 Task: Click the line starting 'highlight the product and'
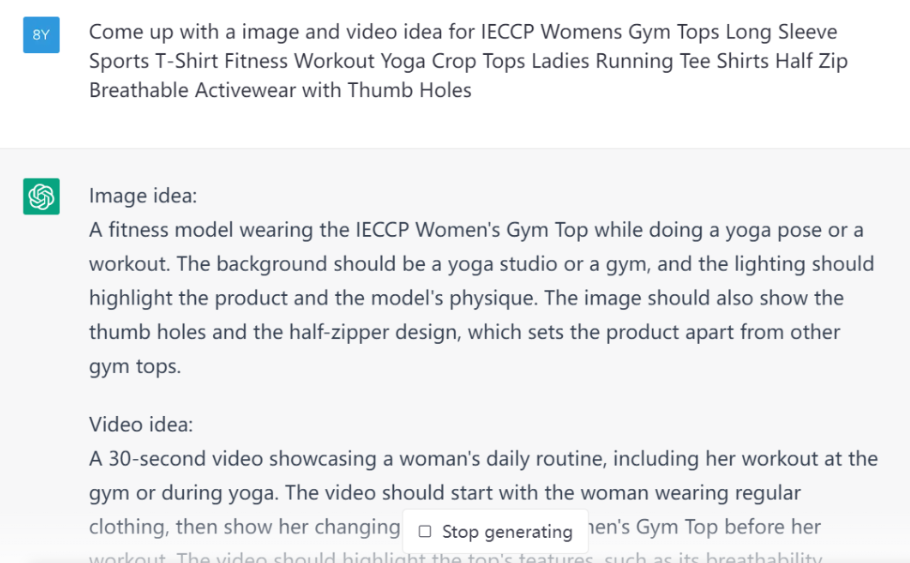pyautogui.click(x=466, y=298)
